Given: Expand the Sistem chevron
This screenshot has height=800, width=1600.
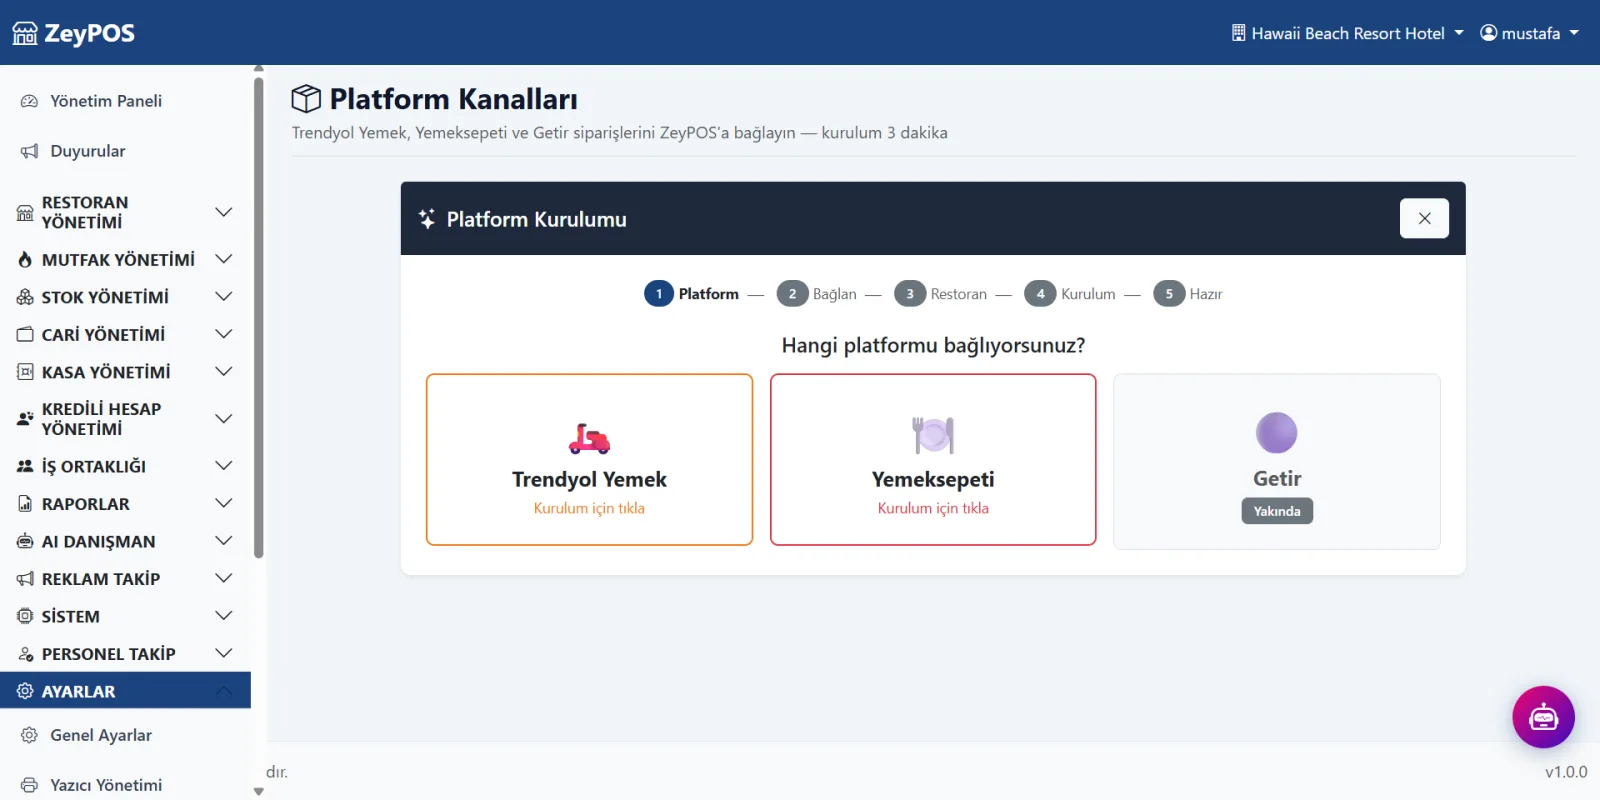Looking at the screenshot, I should pyautogui.click(x=224, y=616).
